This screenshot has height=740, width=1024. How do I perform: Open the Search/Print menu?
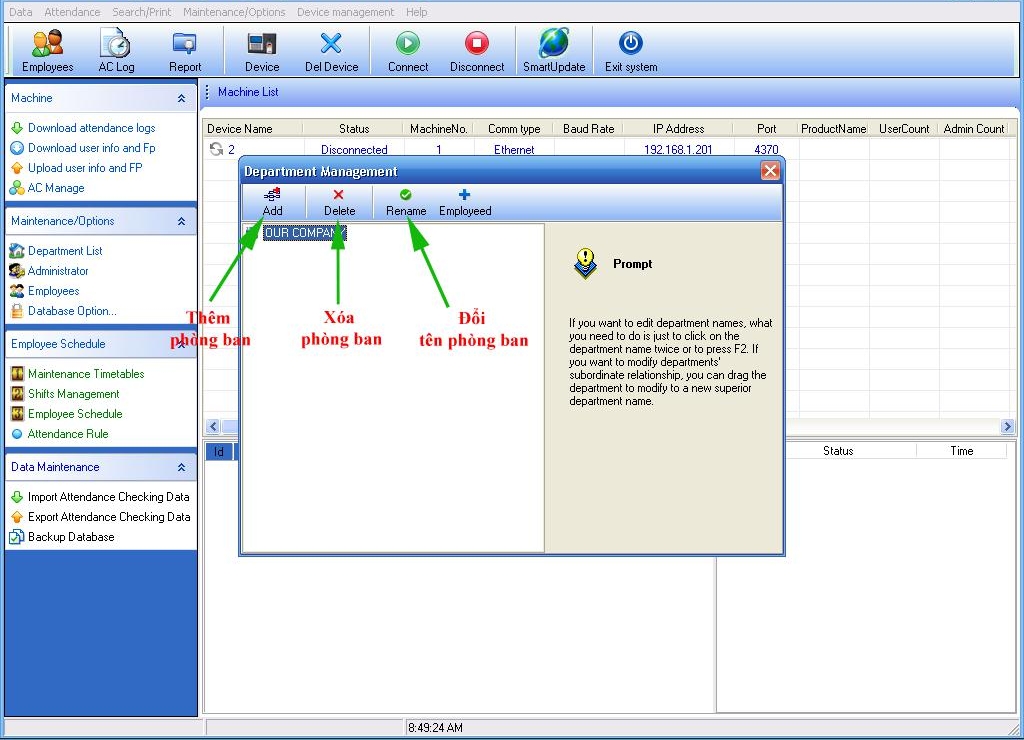(x=141, y=12)
